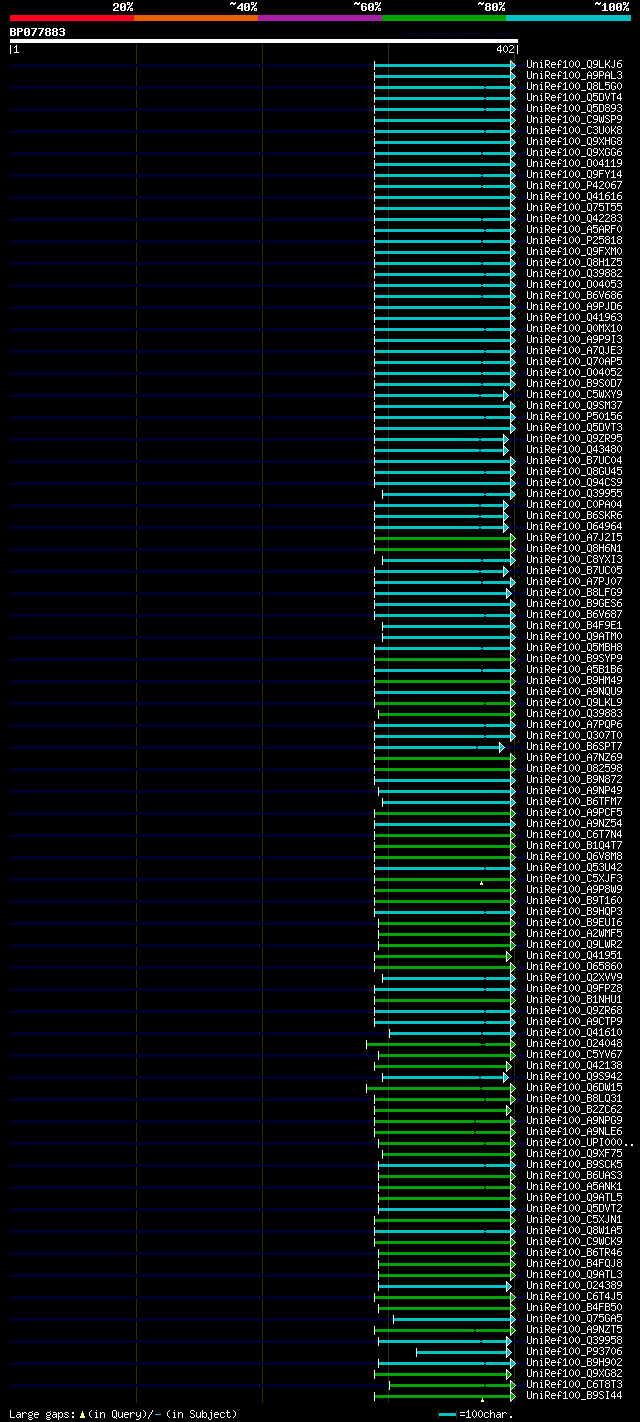Click the cyan alignment bar for C5WXY9

click(440, 395)
